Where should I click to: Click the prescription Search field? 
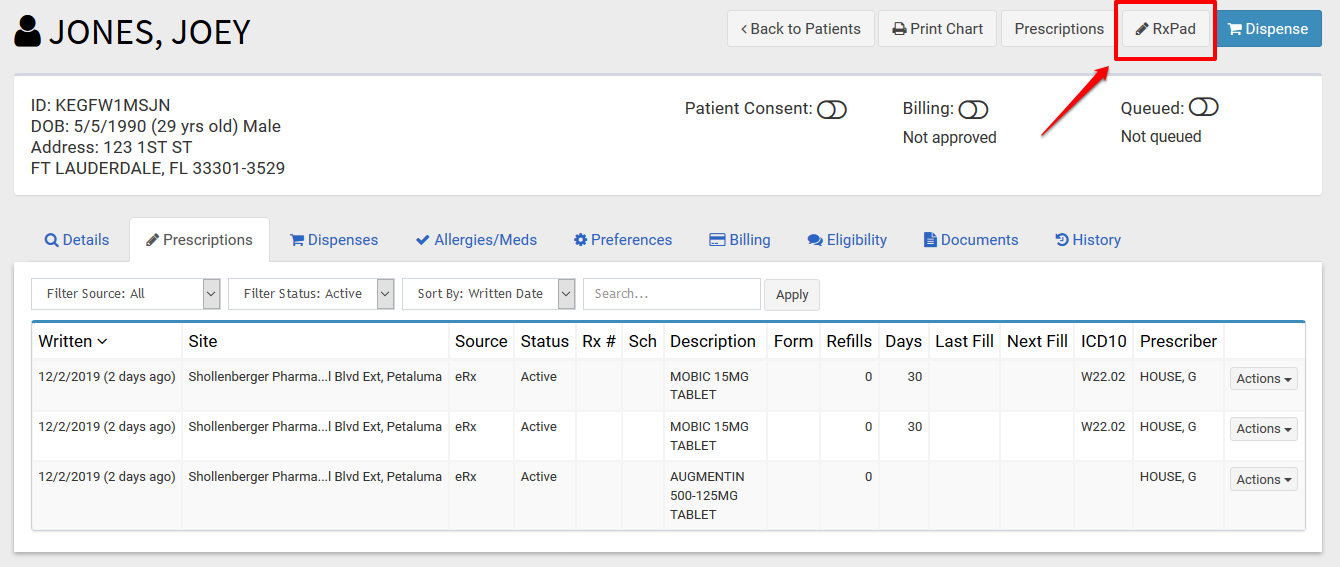671,294
